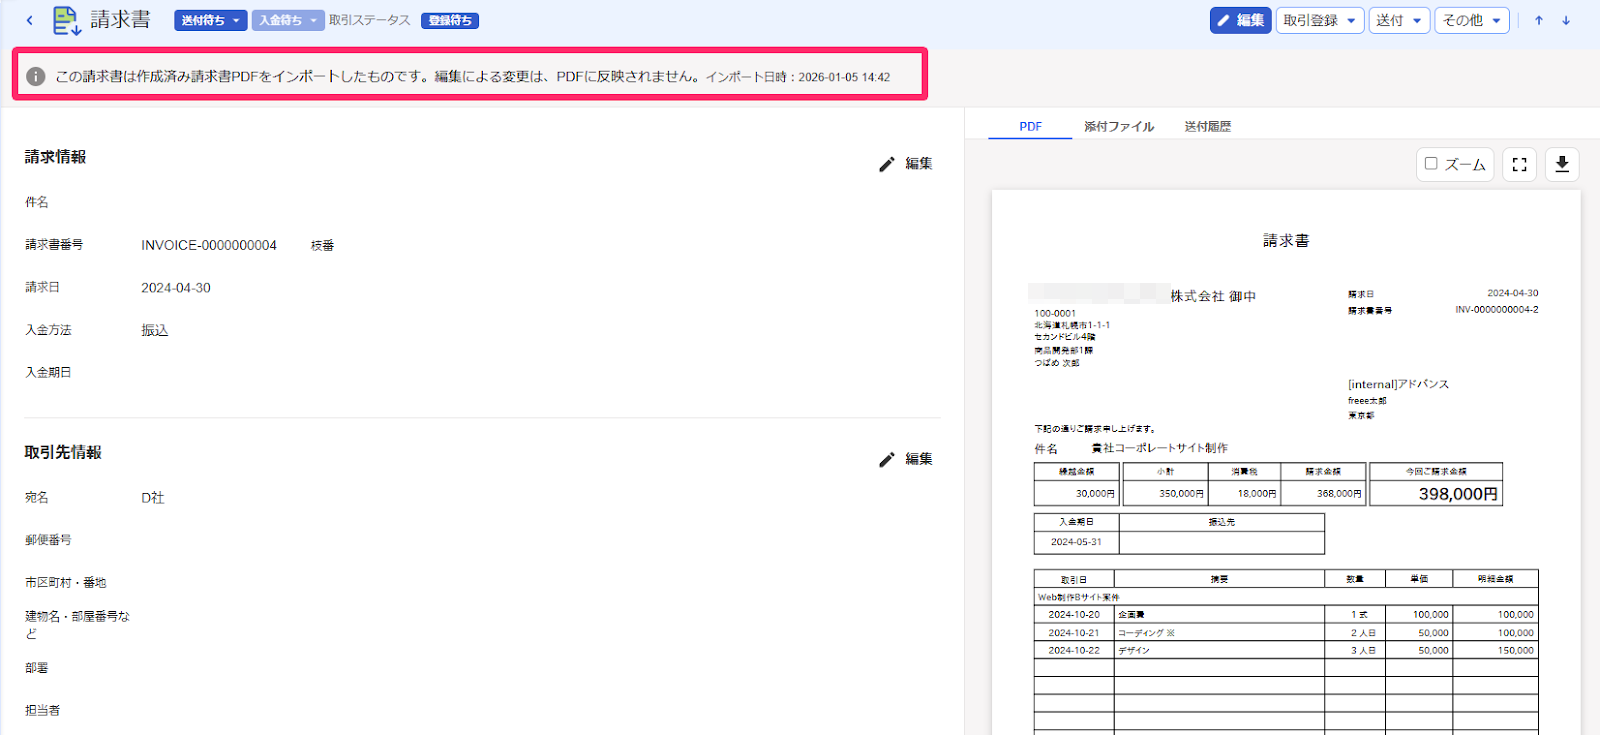This screenshot has width=1600, height=735.
Task: Click the 398,000円 total in PDF
Action: coord(1458,494)
